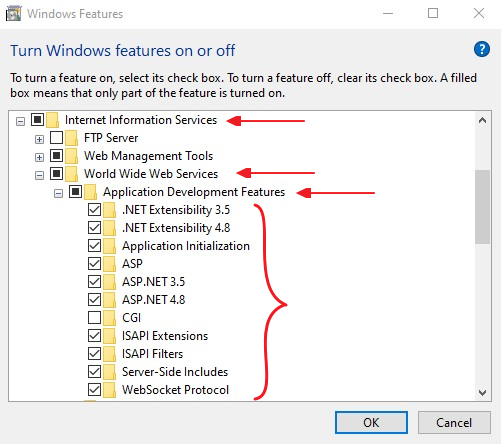
Task: Select the ISAPI Extensions label
Action: pyautogui.click(x=165, y=336)
